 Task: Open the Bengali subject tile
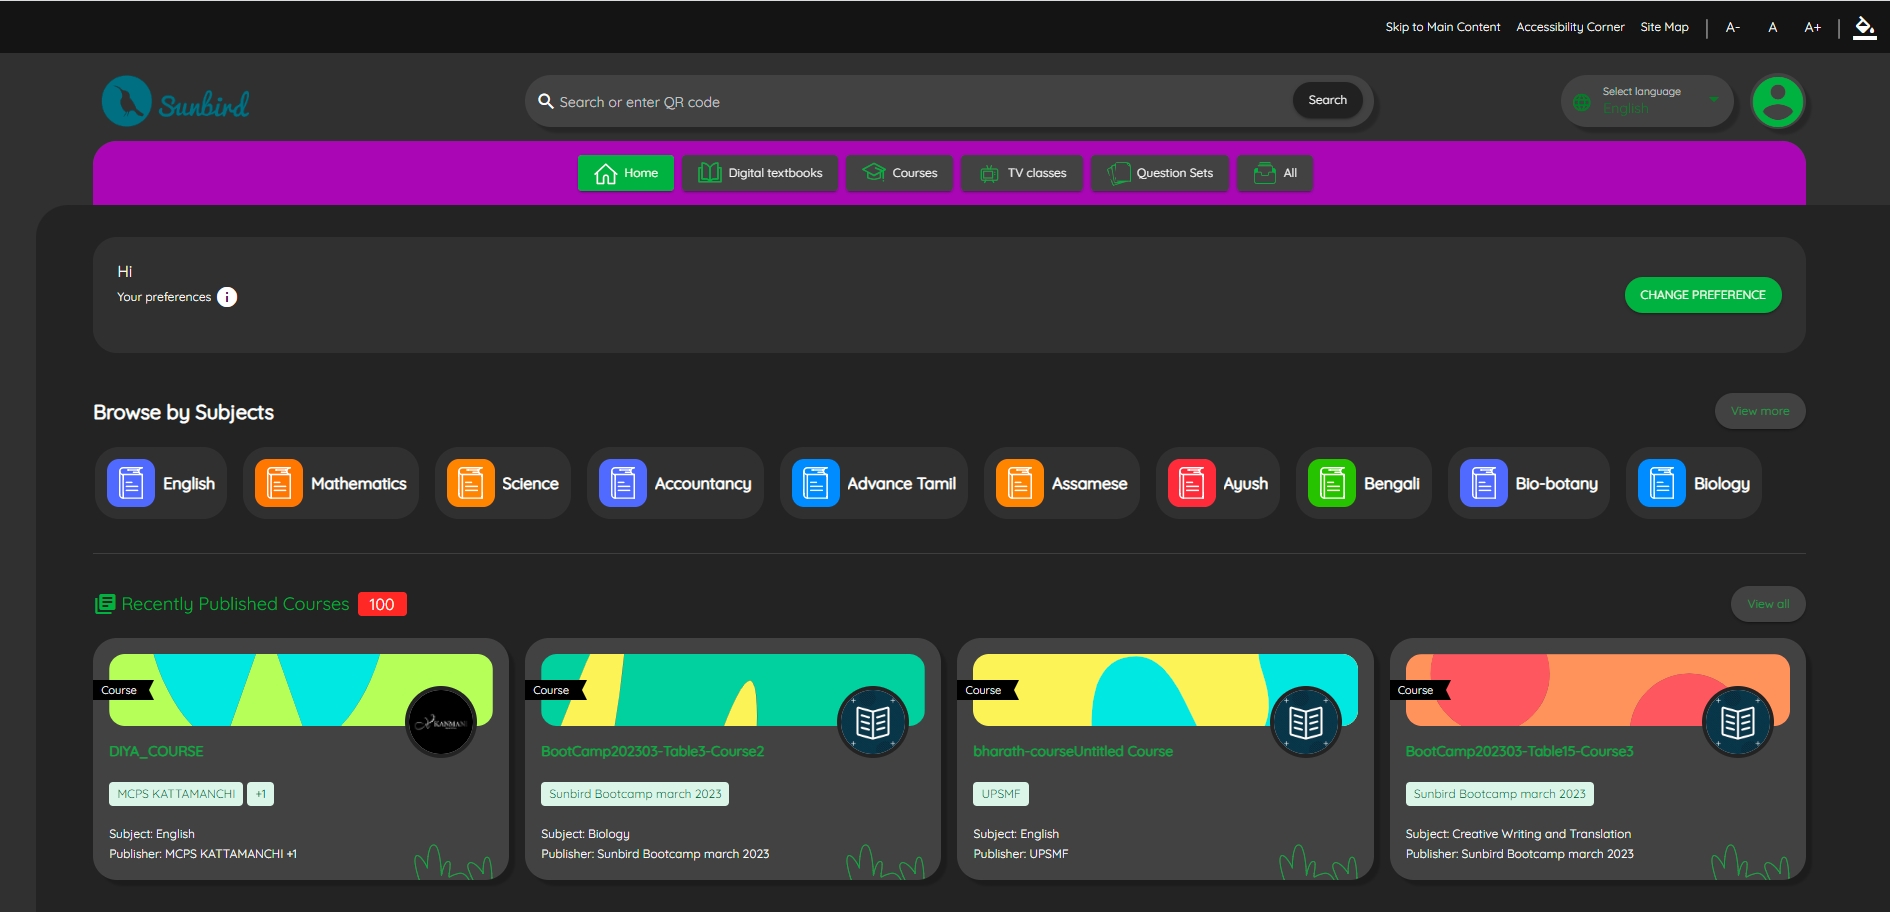tap(1364, 484)
